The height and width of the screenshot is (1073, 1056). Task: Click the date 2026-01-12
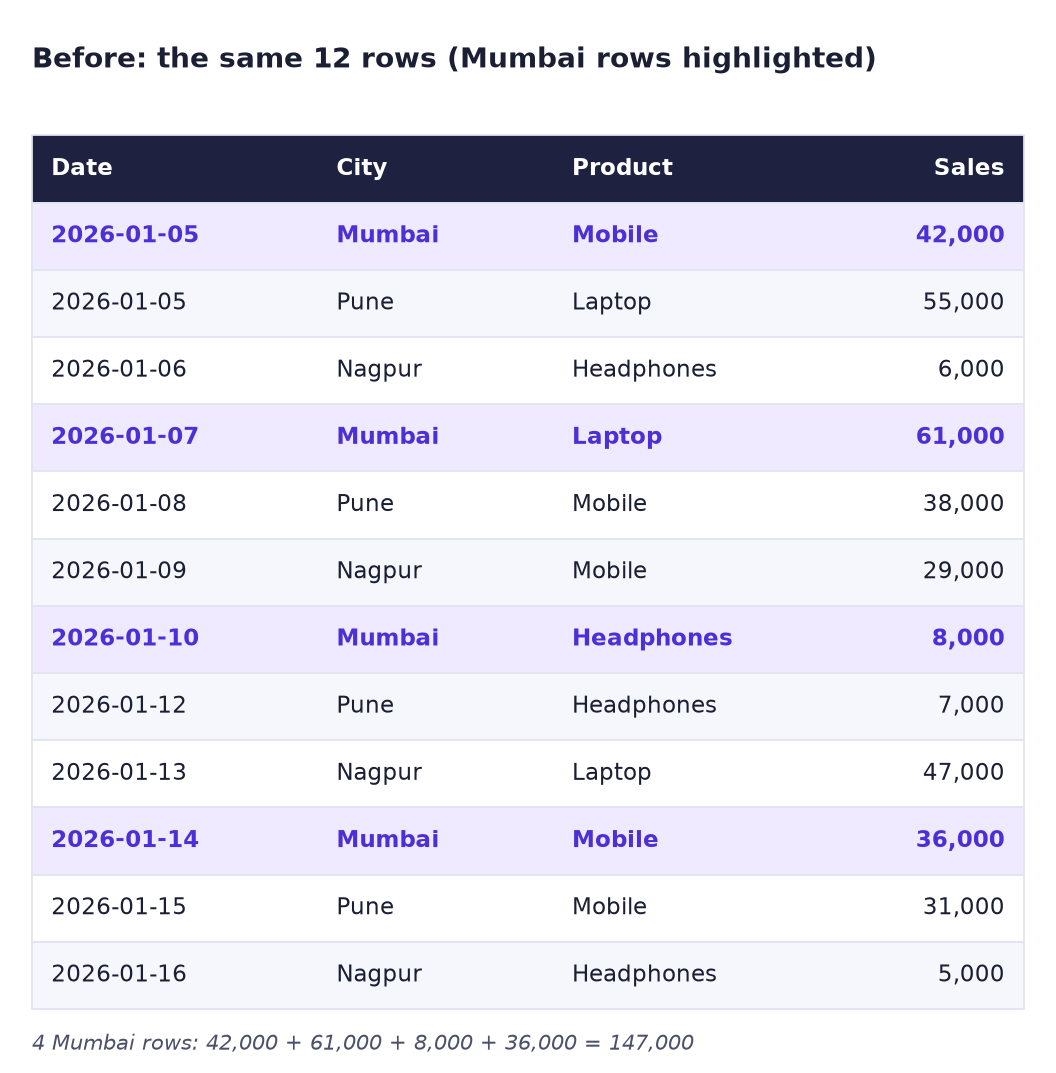tap(118, 705)
